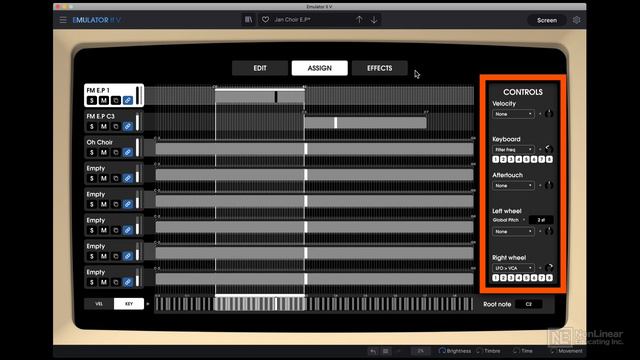The image size is (640, 360).
Task: Click the Left wheel 2 st pitch range field
Action: click(541, 220)
